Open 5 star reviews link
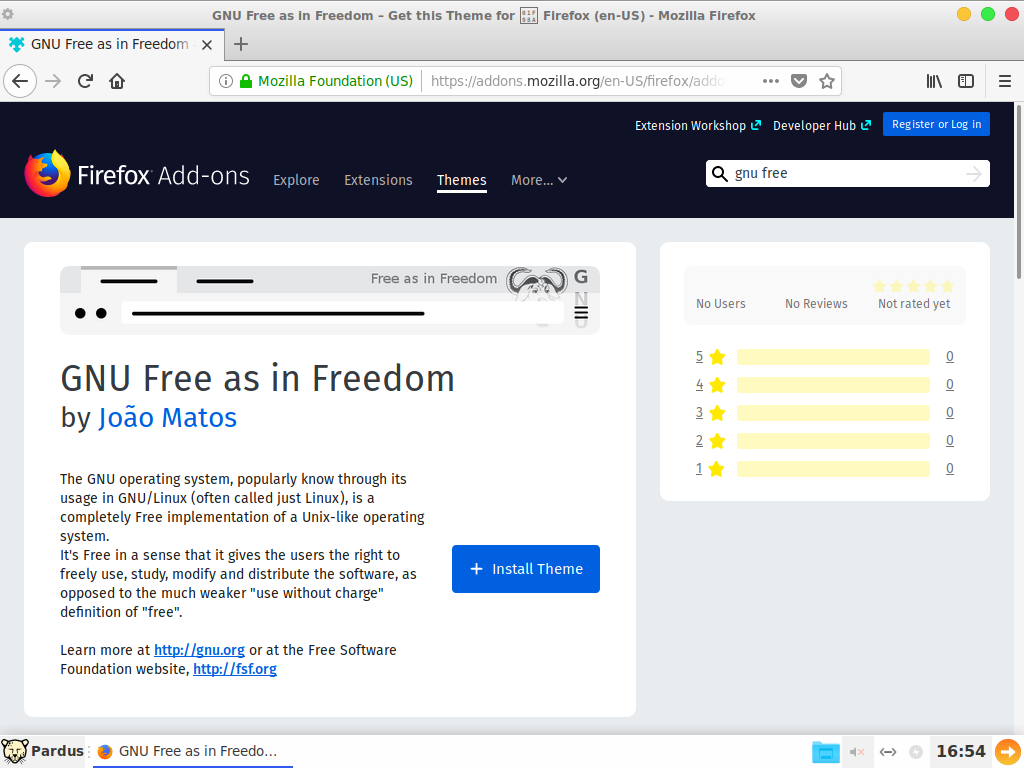Viewport: 1024px width, 768px height. (x=699, y=357)
